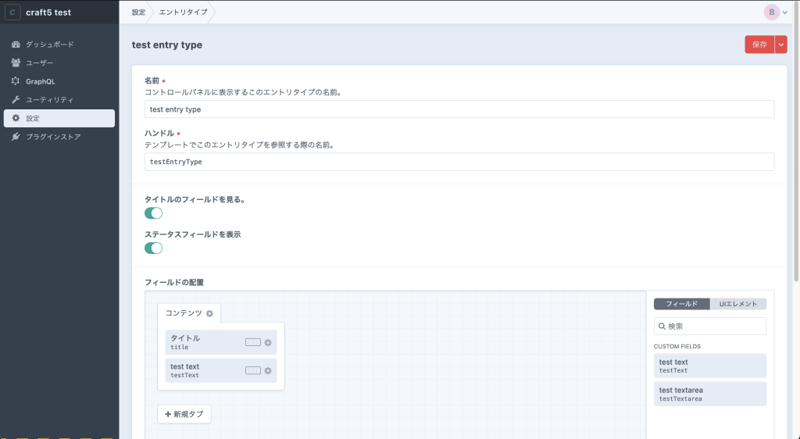
Task: Click the エントリタイプ breadcrumb link
Action: [x=183, y=12]
